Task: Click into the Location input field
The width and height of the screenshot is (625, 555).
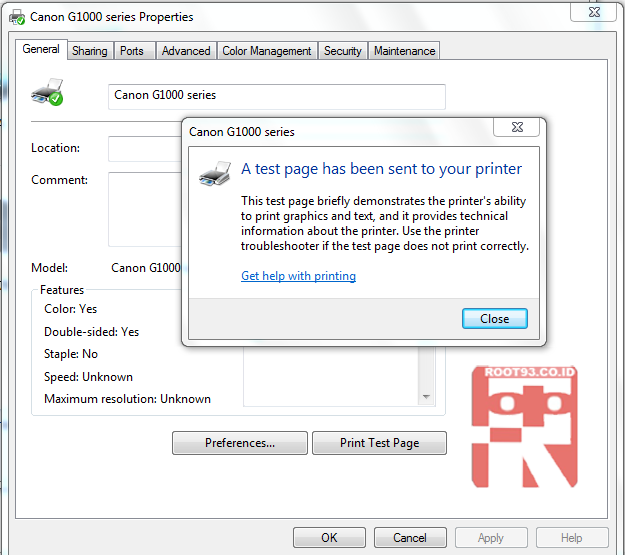Action: click(145, 149)
